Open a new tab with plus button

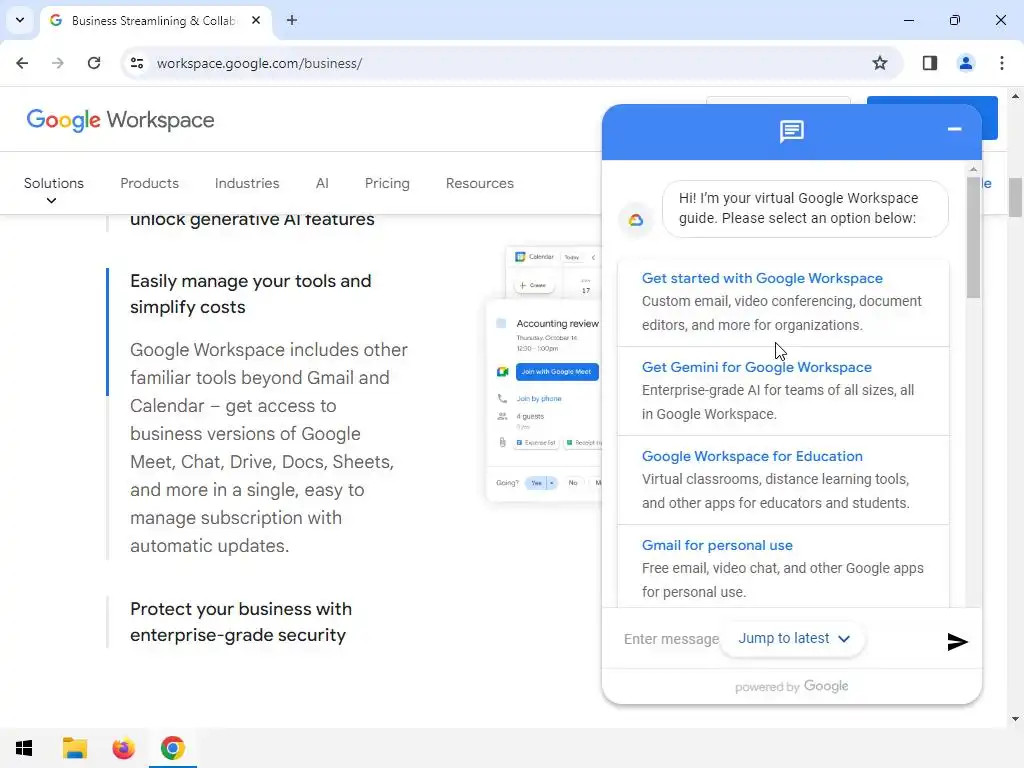point(292,20)
